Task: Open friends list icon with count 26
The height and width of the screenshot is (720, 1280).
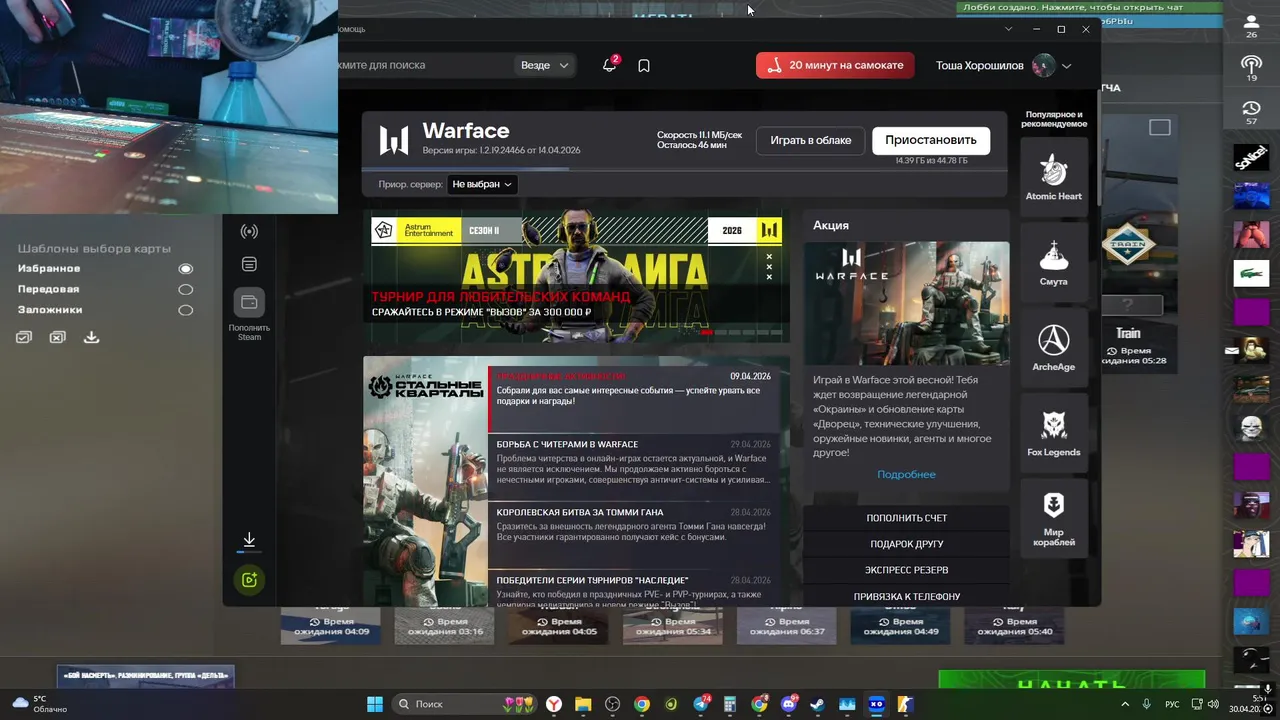Action: click(1251, 25)
